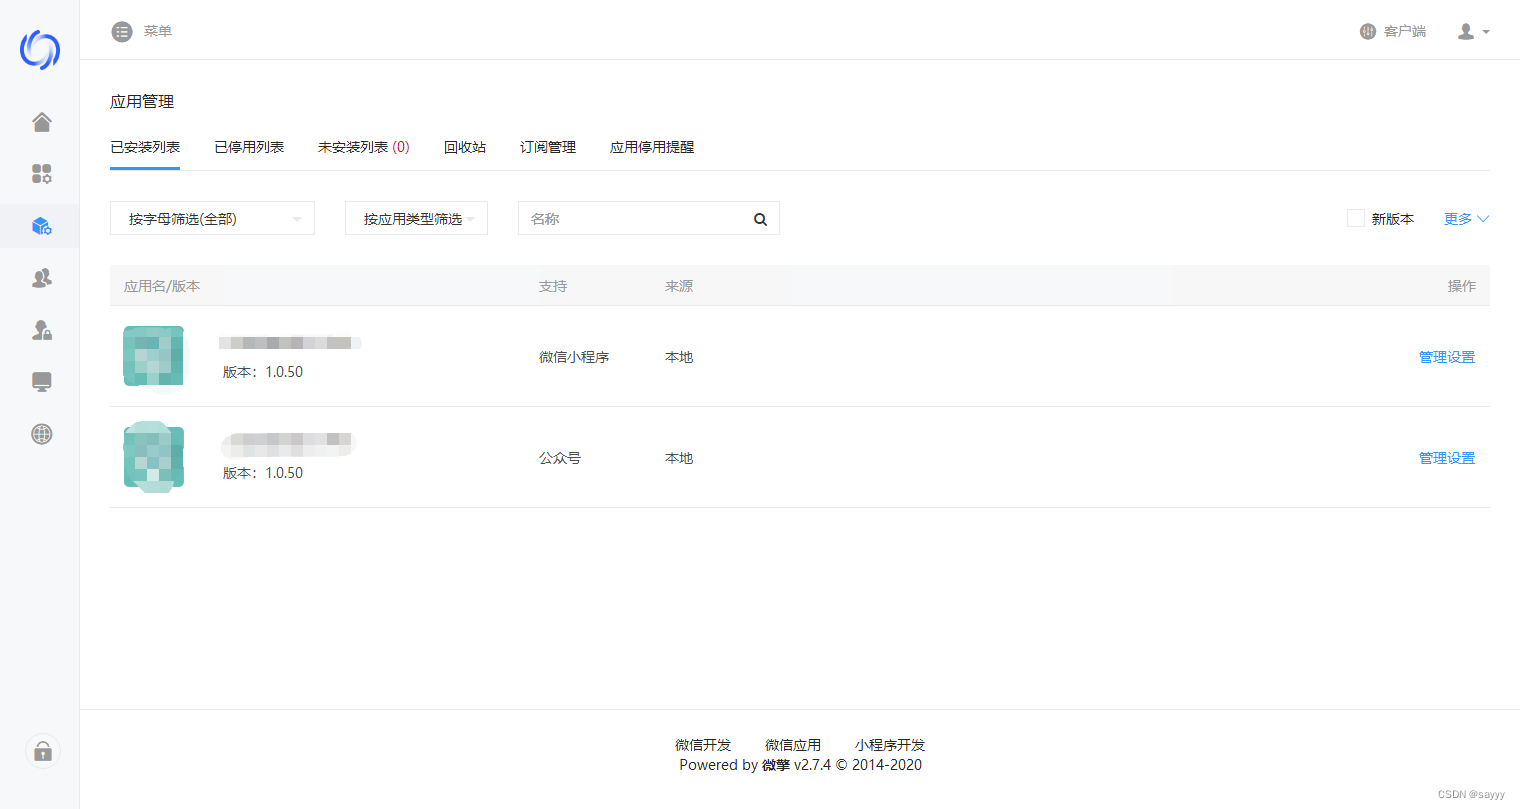Screen dimensions: 1520x809
Task: Open the 小程序开发 footer link
Action: click(x=890, y=745)
